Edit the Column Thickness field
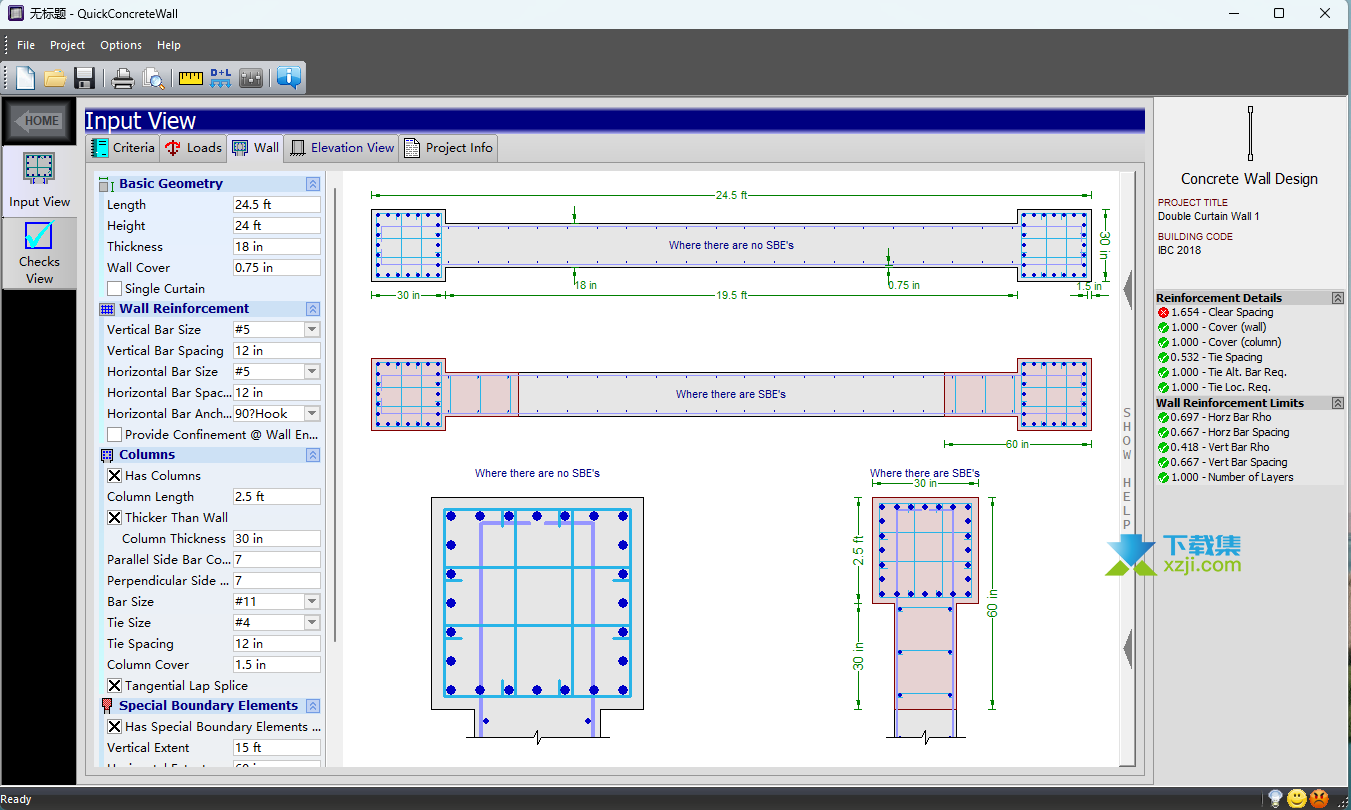 pos(276,539)
